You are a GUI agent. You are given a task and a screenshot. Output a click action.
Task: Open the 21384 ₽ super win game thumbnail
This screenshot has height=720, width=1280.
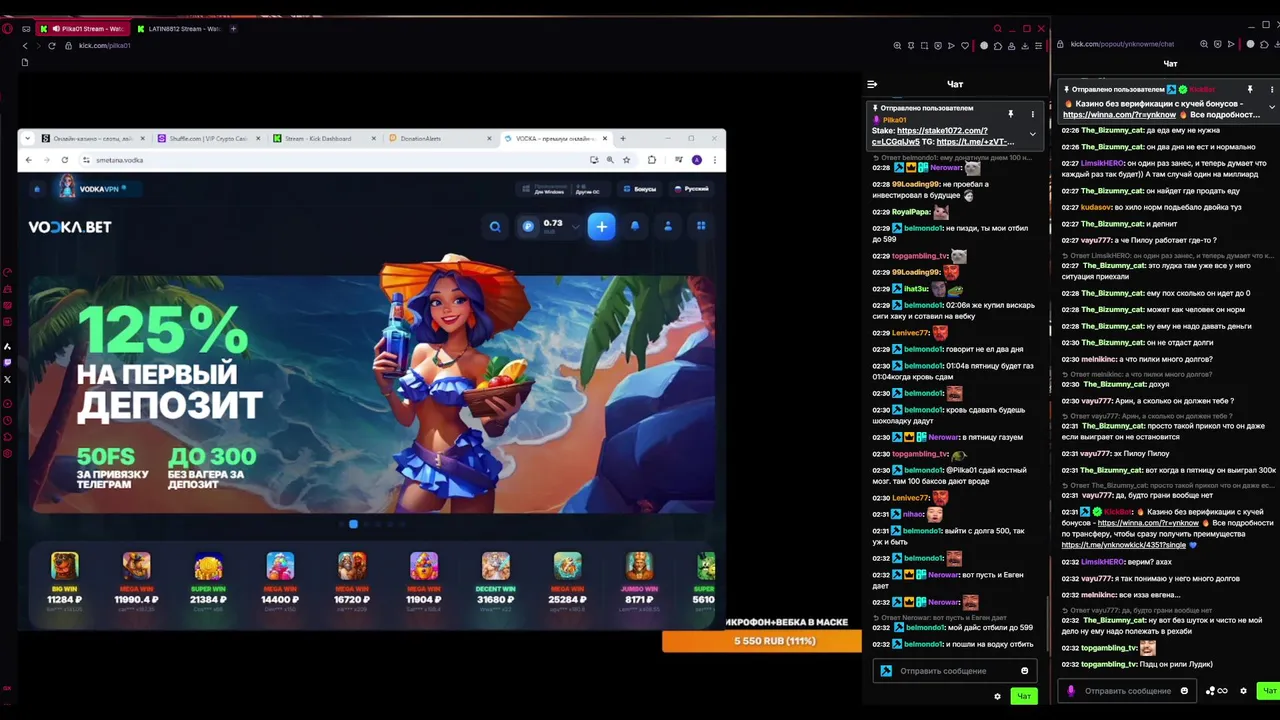[x=208, y=567]
